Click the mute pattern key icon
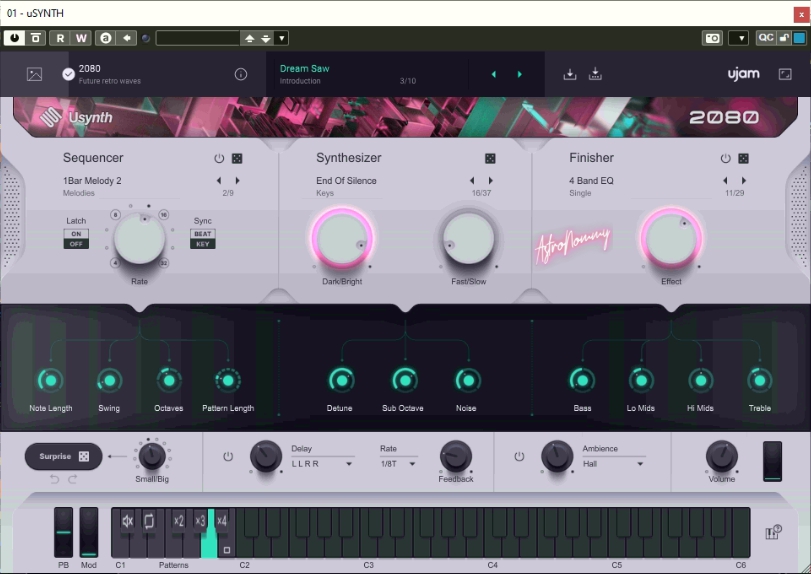The height and width of the screenshot is (574, 811). point(127,521)
